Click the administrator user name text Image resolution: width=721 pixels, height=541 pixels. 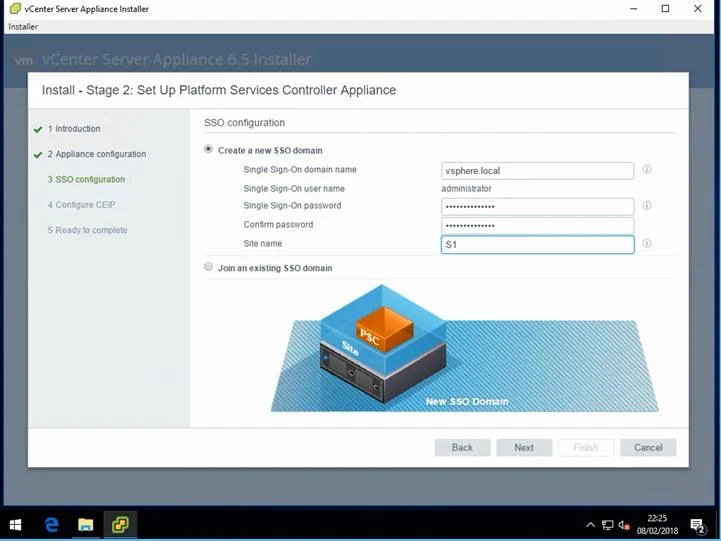click(x=466, y=188)
